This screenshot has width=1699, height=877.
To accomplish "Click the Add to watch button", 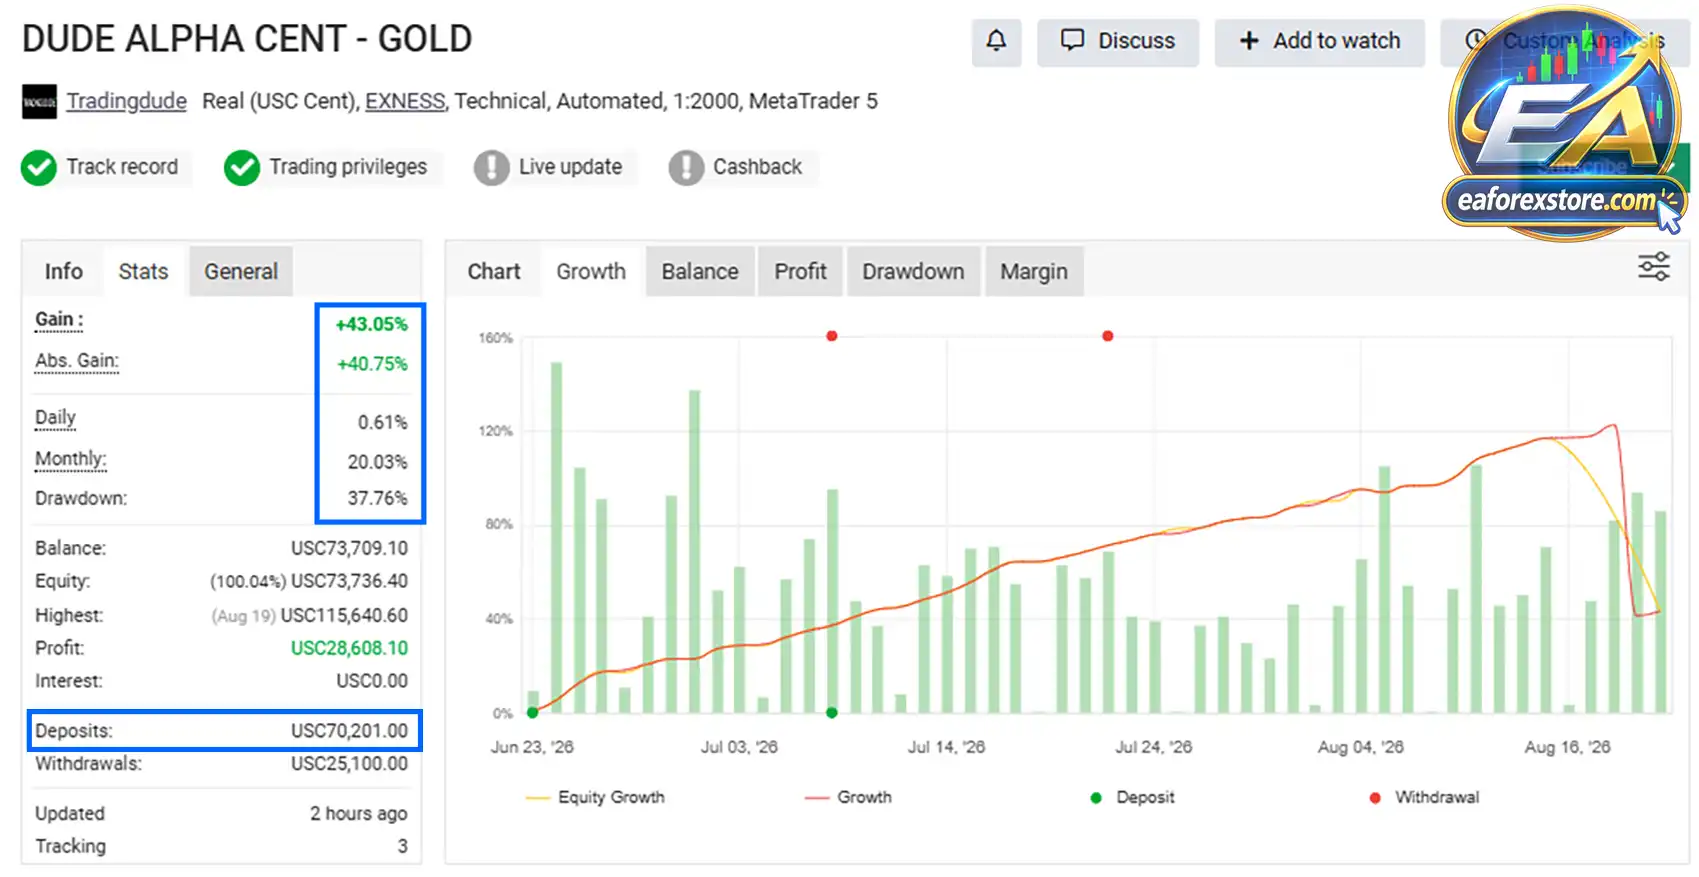I will coord(1319,41).
